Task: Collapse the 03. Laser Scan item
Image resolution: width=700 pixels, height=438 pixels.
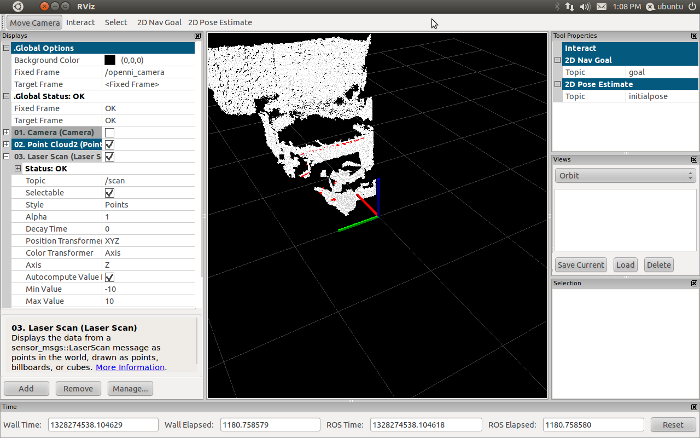Action: tap(7, 156)
